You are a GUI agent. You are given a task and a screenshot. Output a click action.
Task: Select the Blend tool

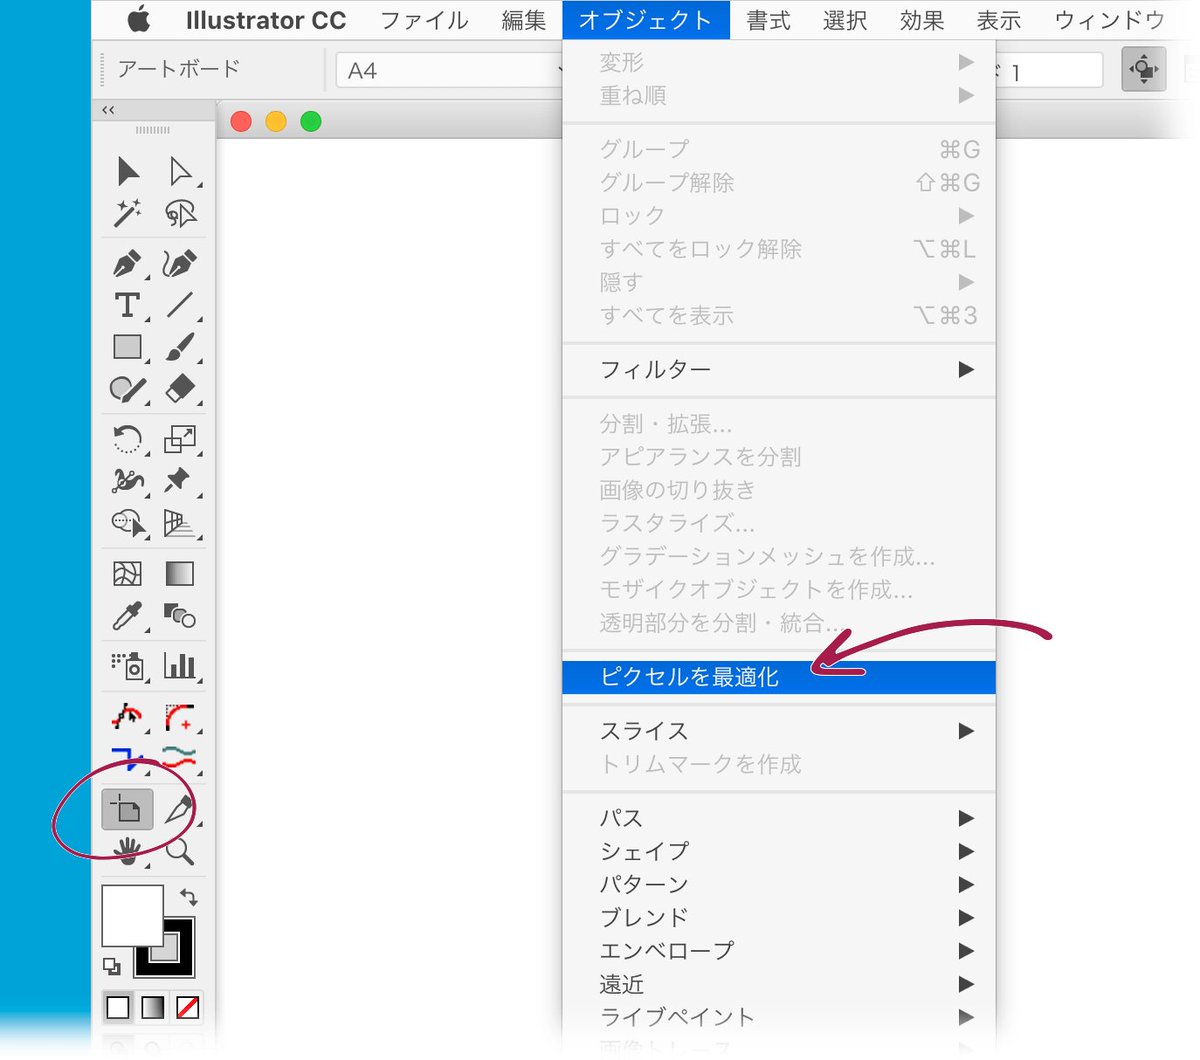[180, 615]
